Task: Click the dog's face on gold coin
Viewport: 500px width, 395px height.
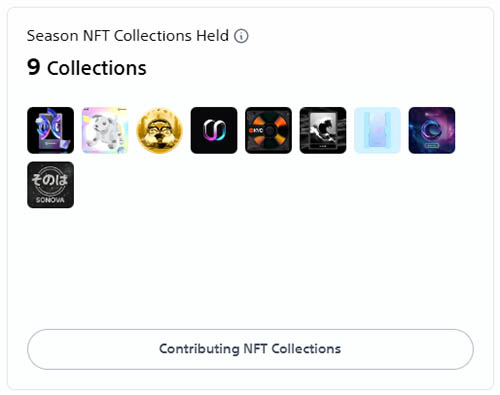Action: (160, 131)
